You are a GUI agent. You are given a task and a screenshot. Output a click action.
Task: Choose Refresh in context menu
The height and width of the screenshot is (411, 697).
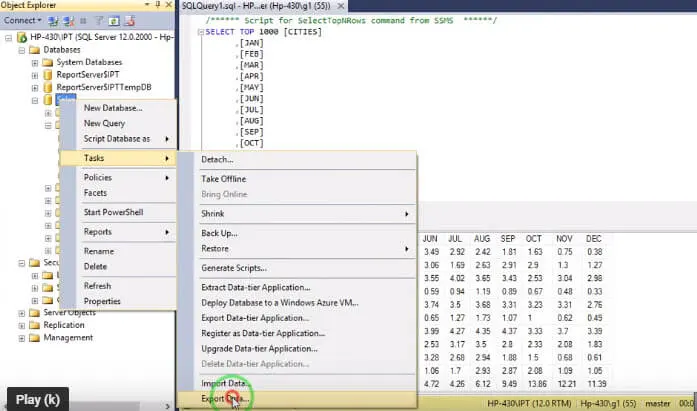[118, 286]
